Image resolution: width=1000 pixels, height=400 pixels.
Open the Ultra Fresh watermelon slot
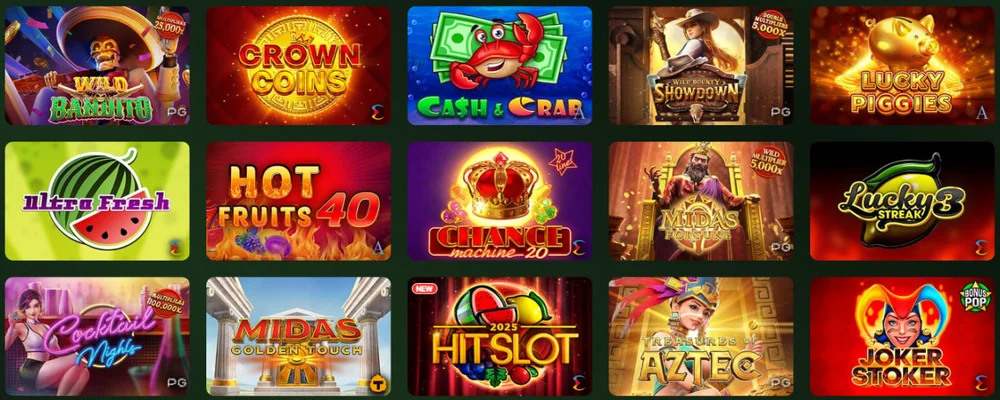pos(97,201)
